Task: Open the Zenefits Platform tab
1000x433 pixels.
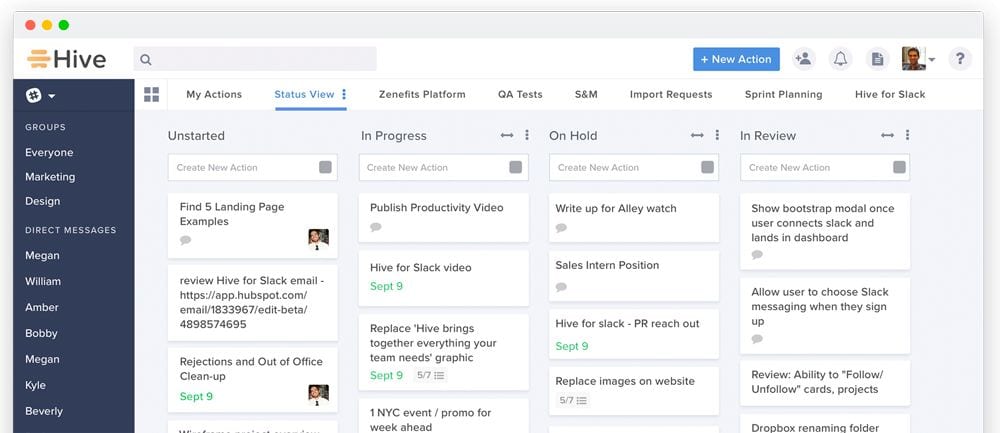Action: click(x=422, y=94)
